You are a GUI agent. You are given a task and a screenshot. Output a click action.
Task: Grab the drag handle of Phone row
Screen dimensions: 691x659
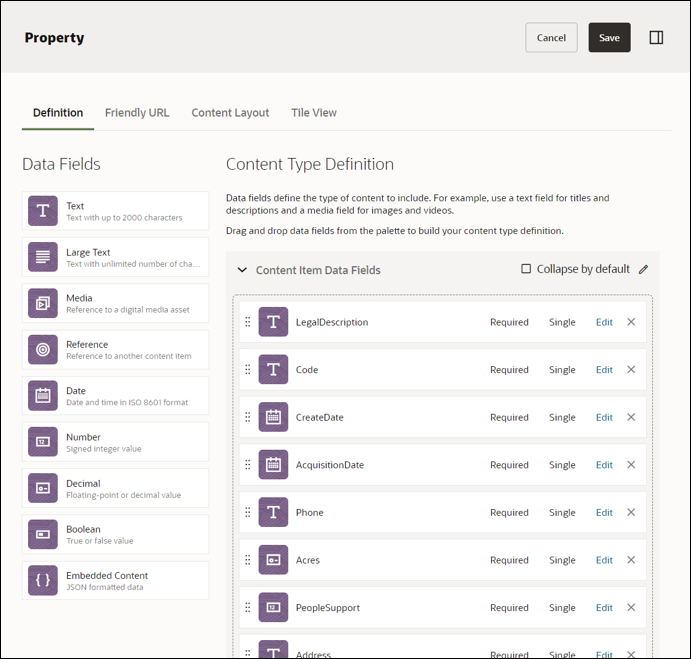(x=248, y=512)
